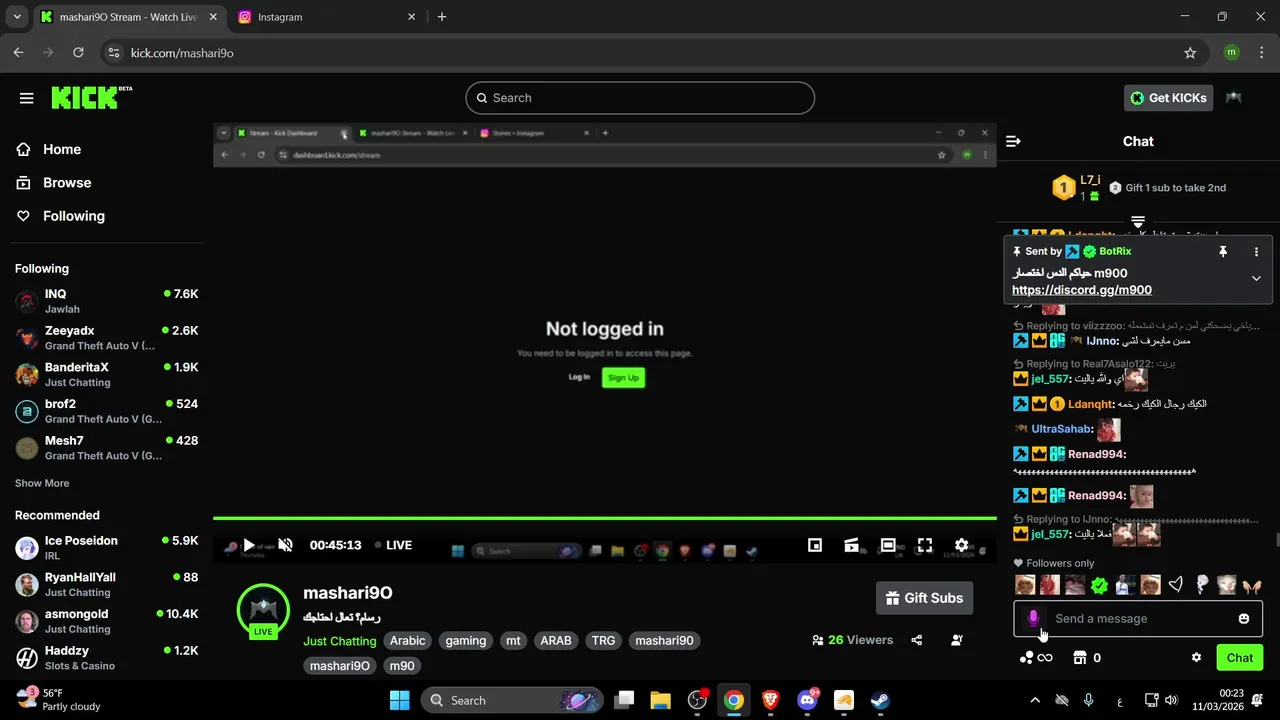Select the gaming tag

coord(466,641)
